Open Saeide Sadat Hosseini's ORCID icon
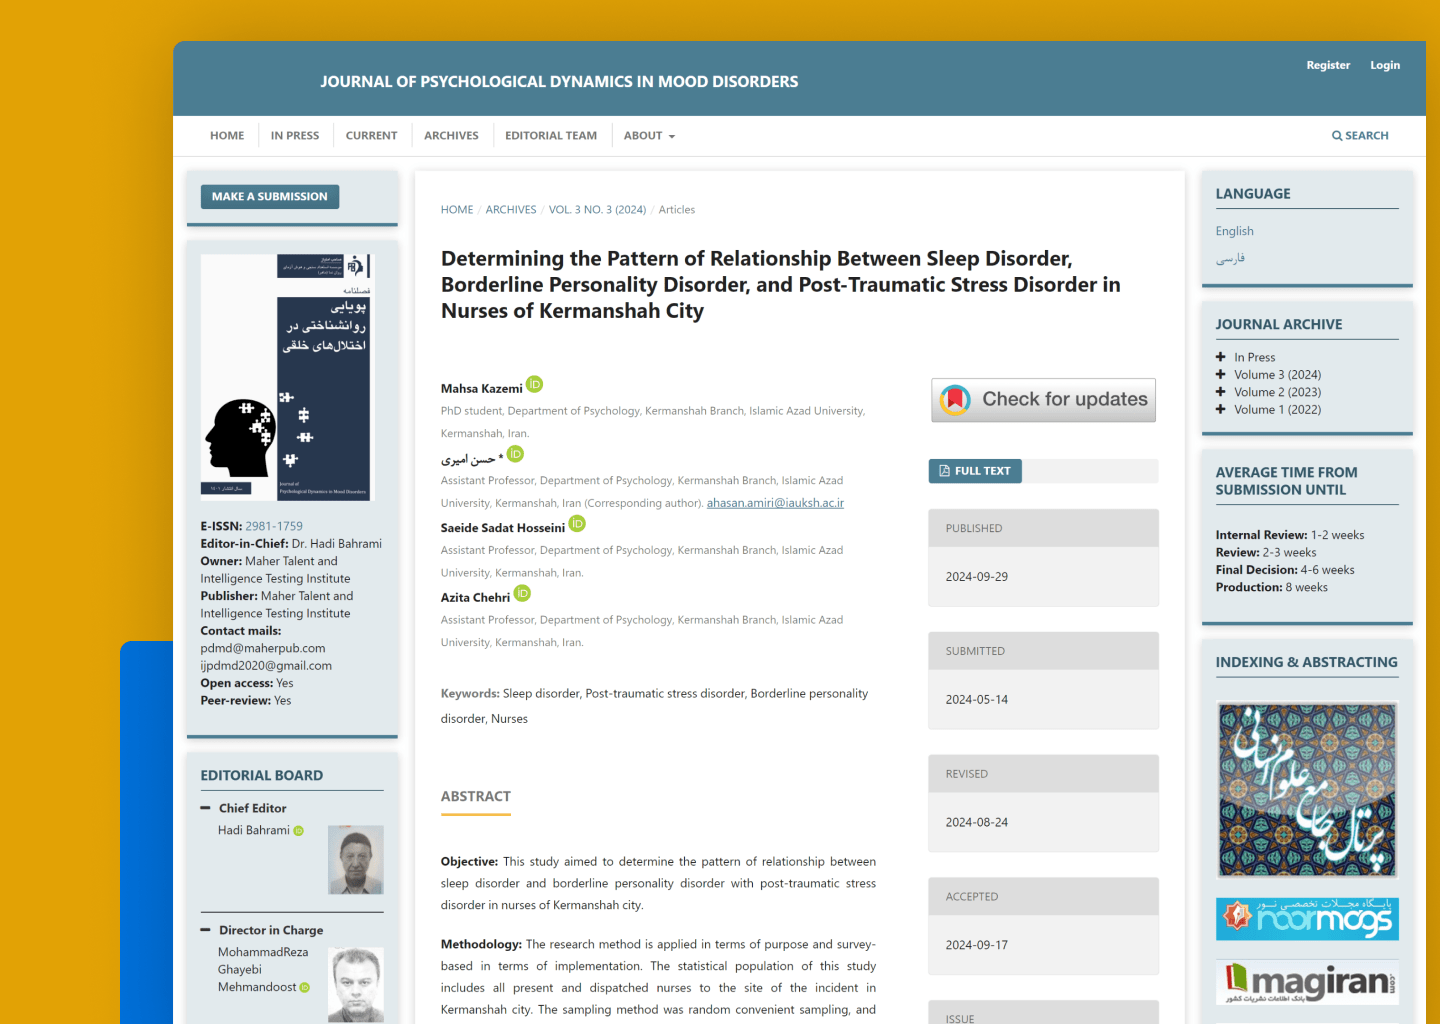This screenshot has width=1440, height=1024. click(x=577, y=523)
